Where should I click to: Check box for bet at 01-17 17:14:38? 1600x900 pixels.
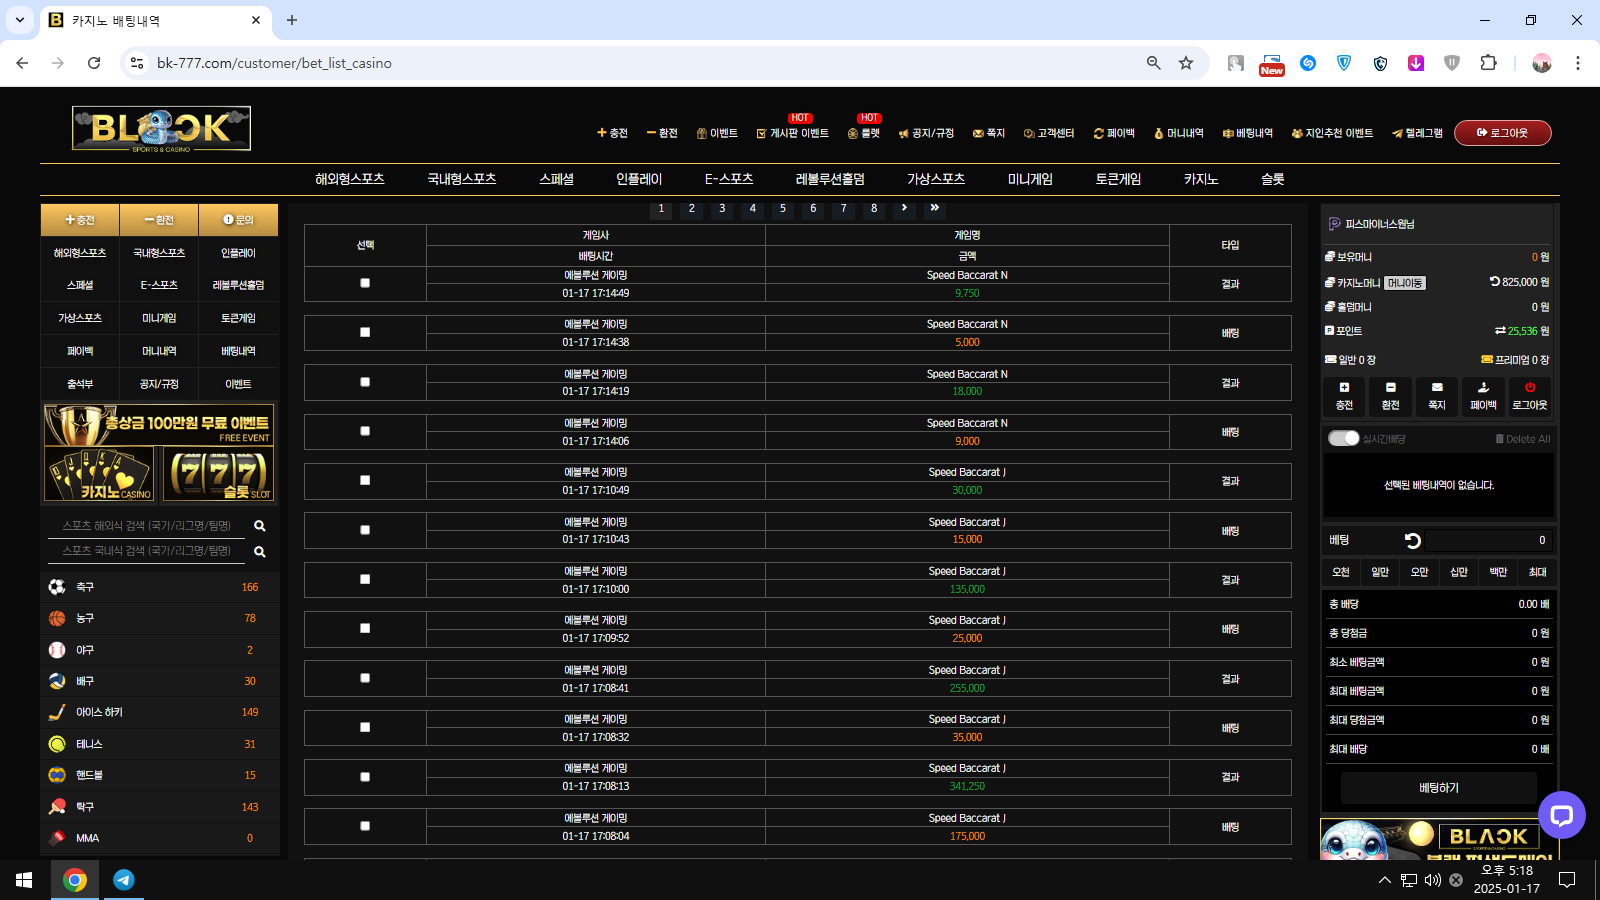click(365, 332)
